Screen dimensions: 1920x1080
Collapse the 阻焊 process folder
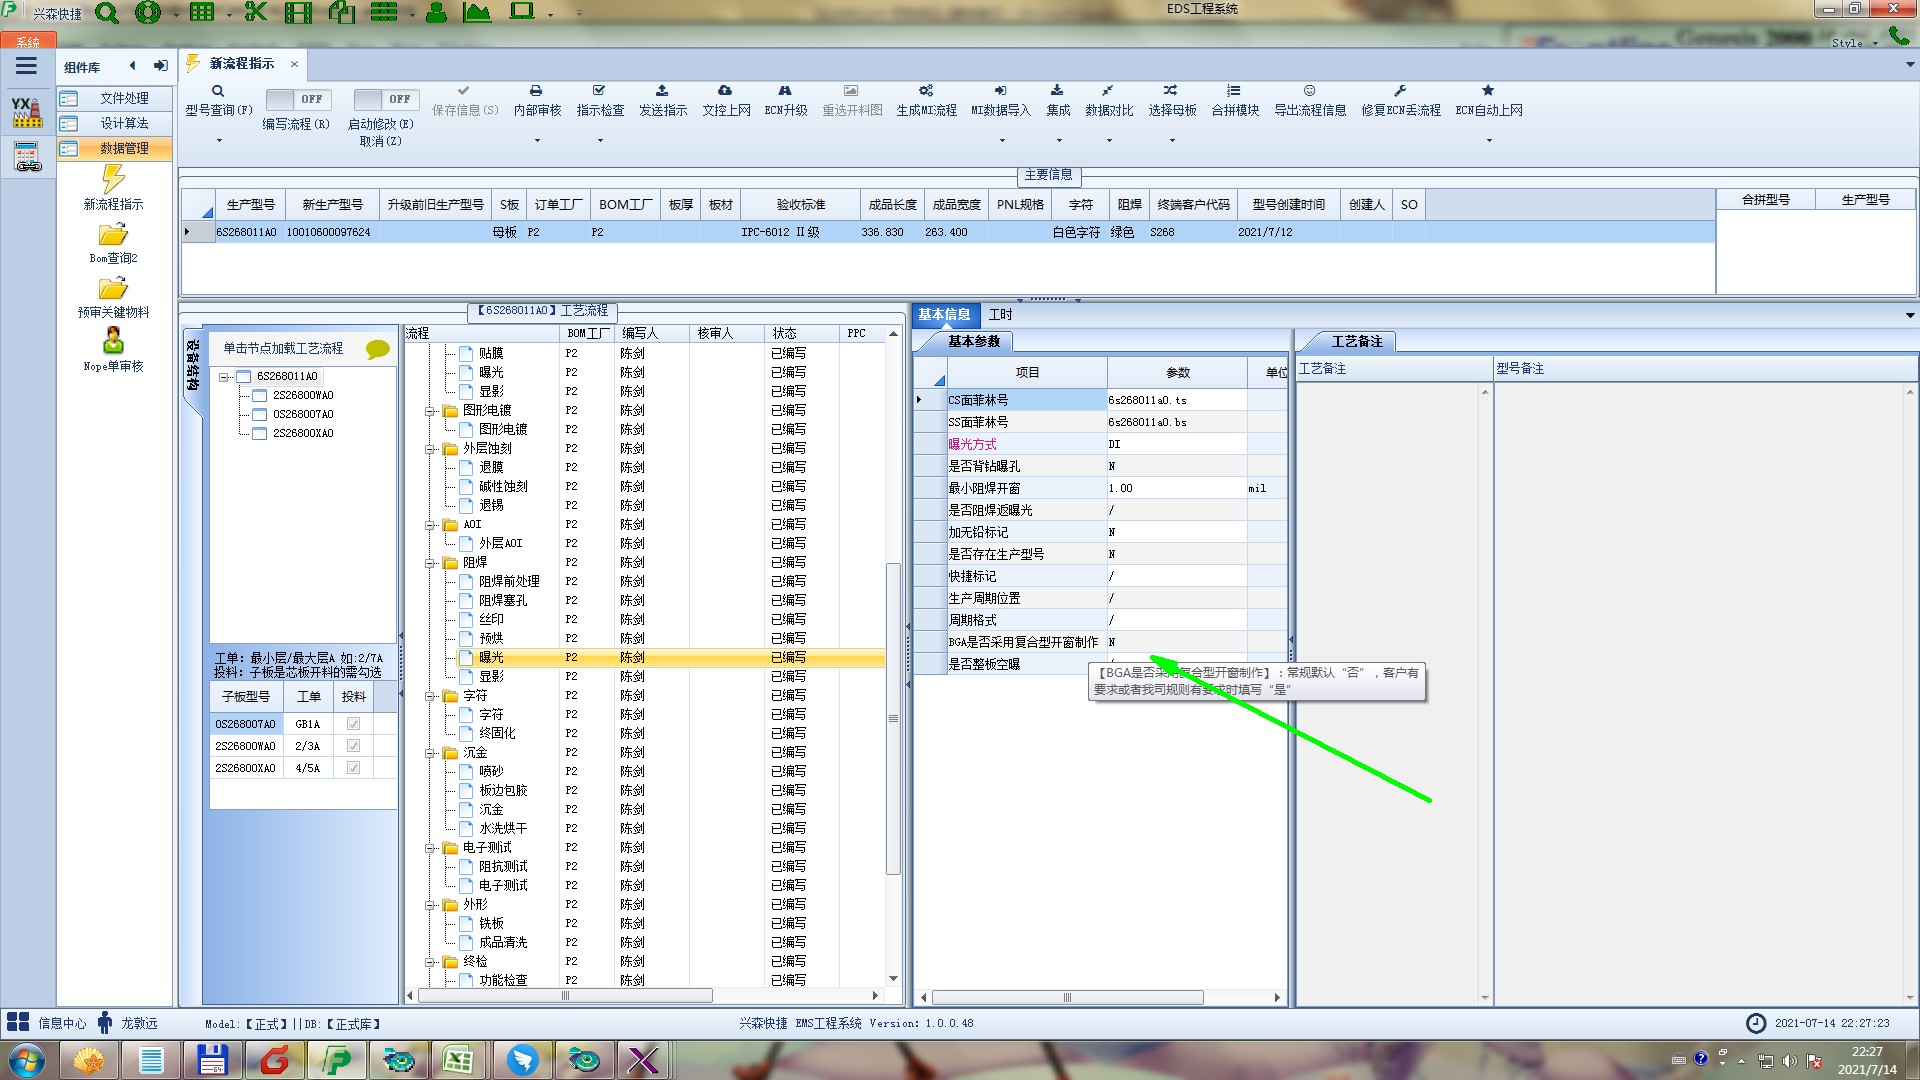429,563
